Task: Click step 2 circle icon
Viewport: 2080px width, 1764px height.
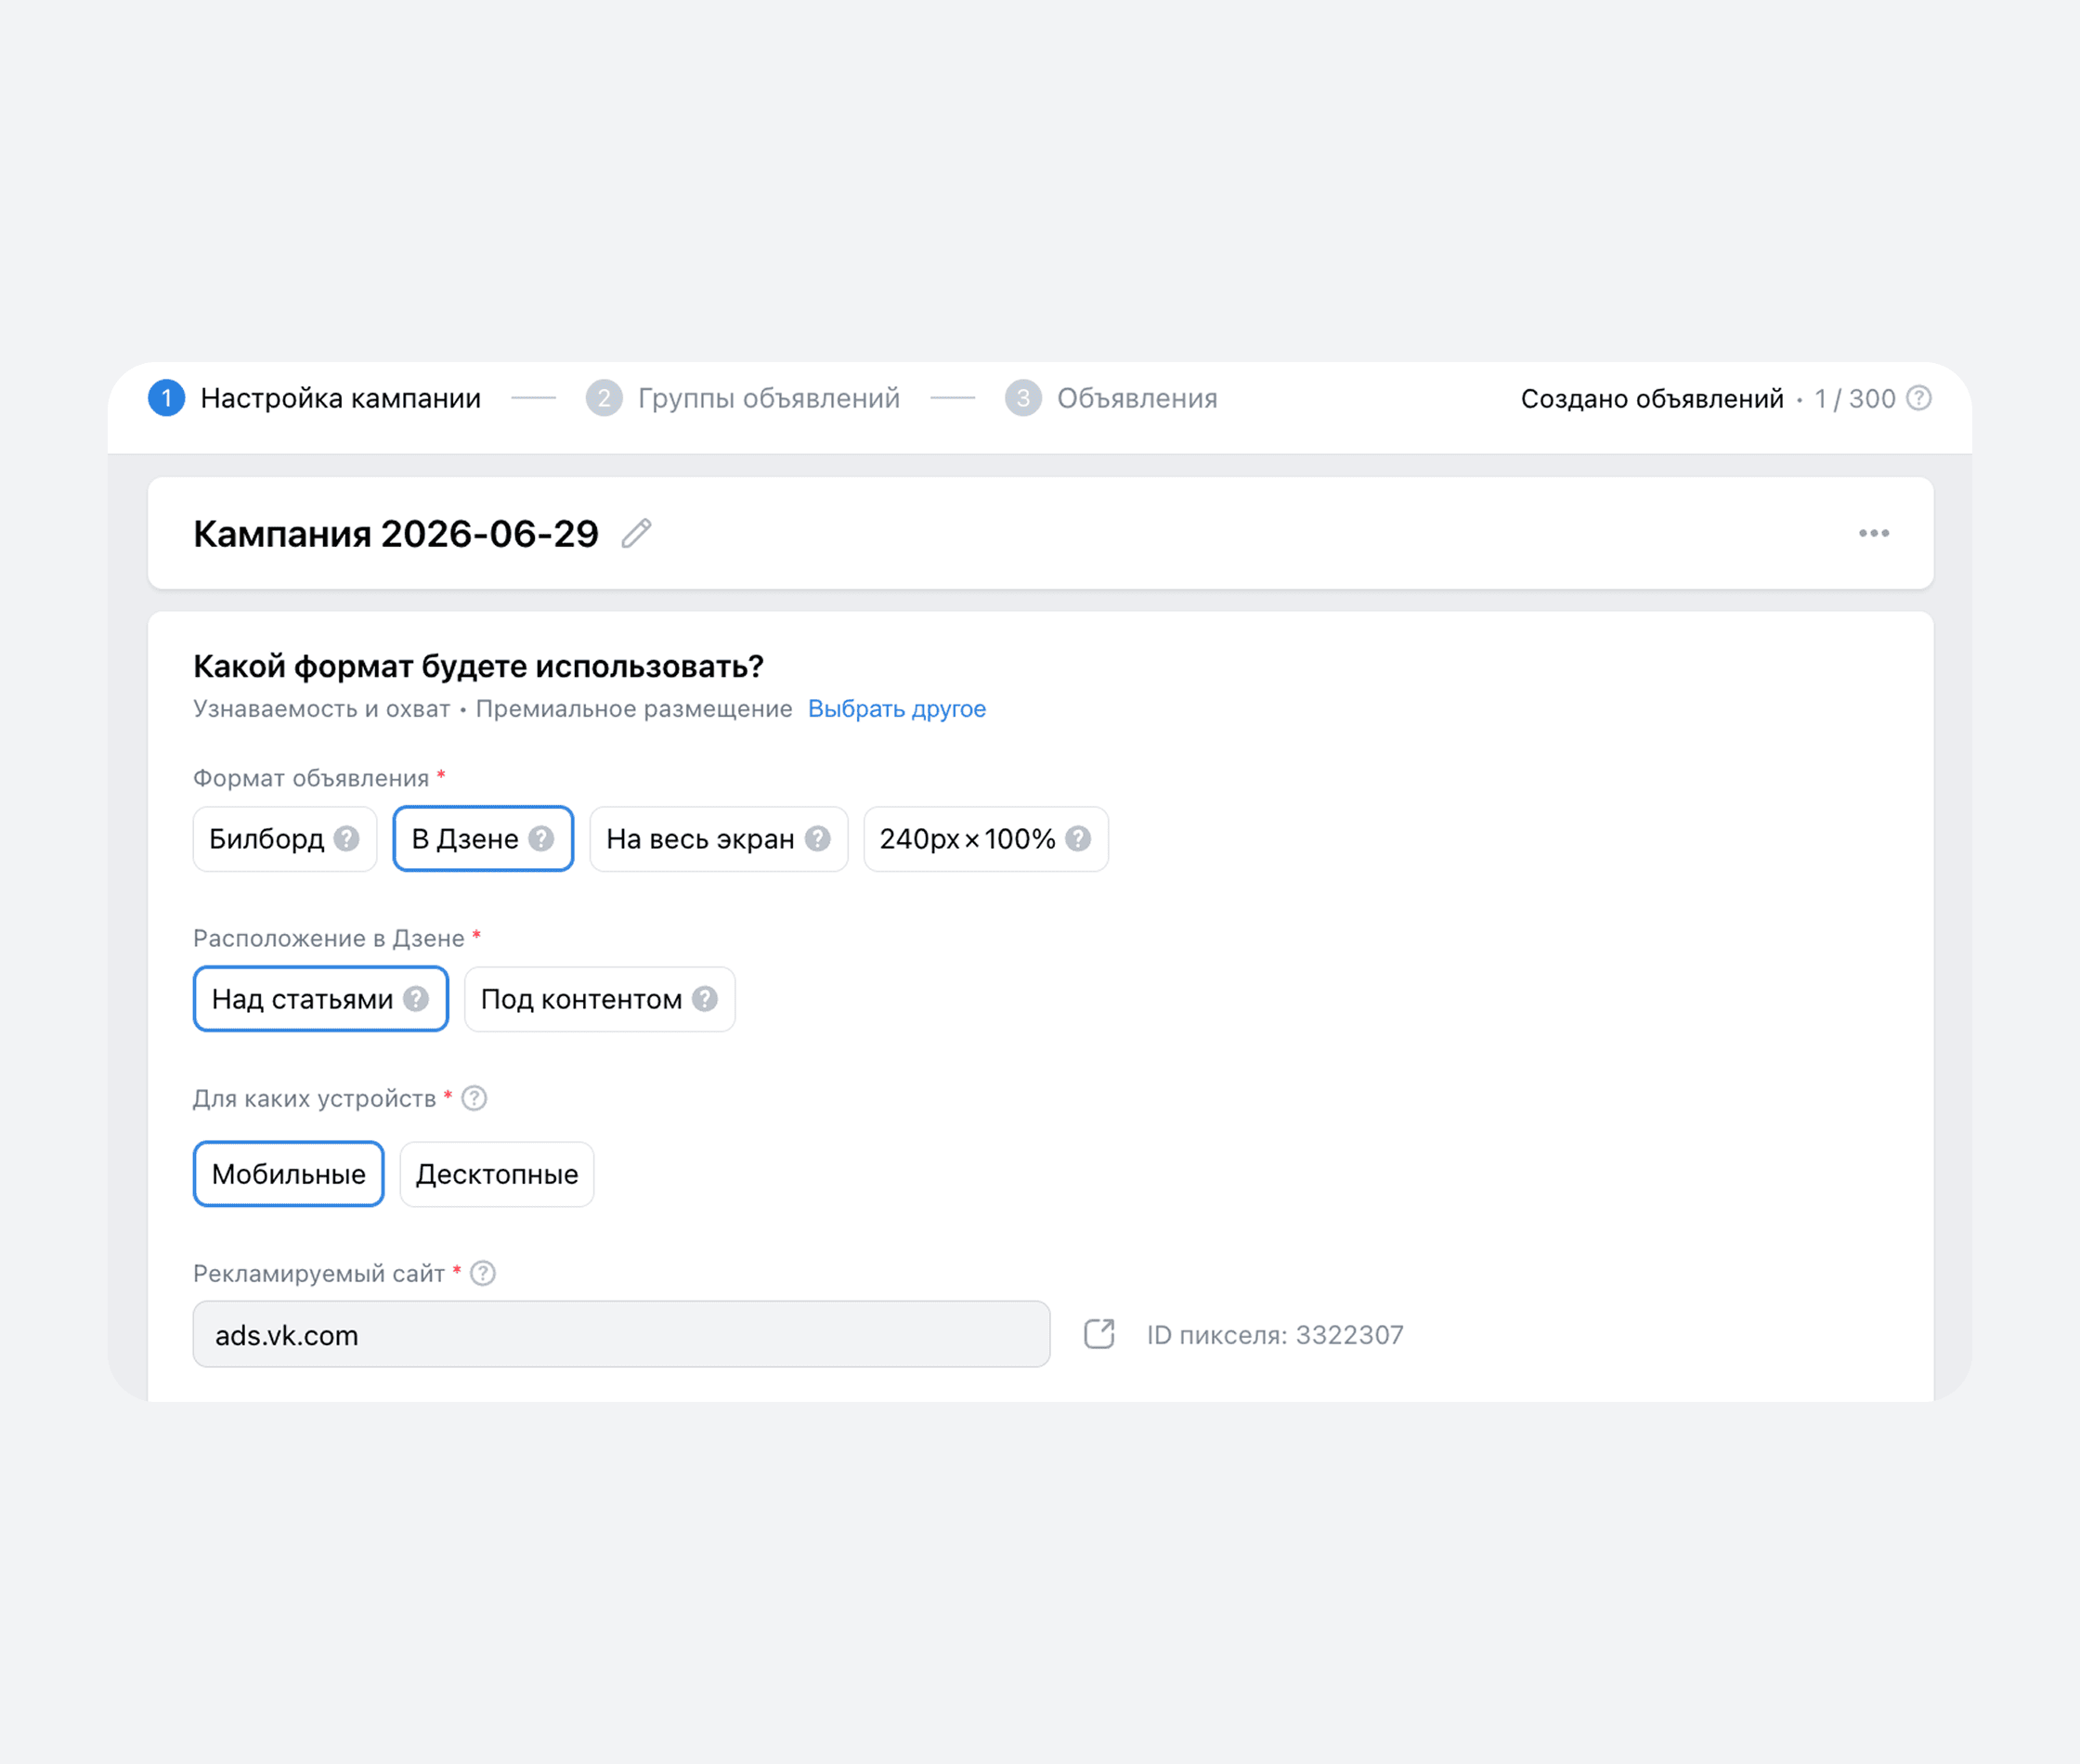Action: (x=604, y=398)
